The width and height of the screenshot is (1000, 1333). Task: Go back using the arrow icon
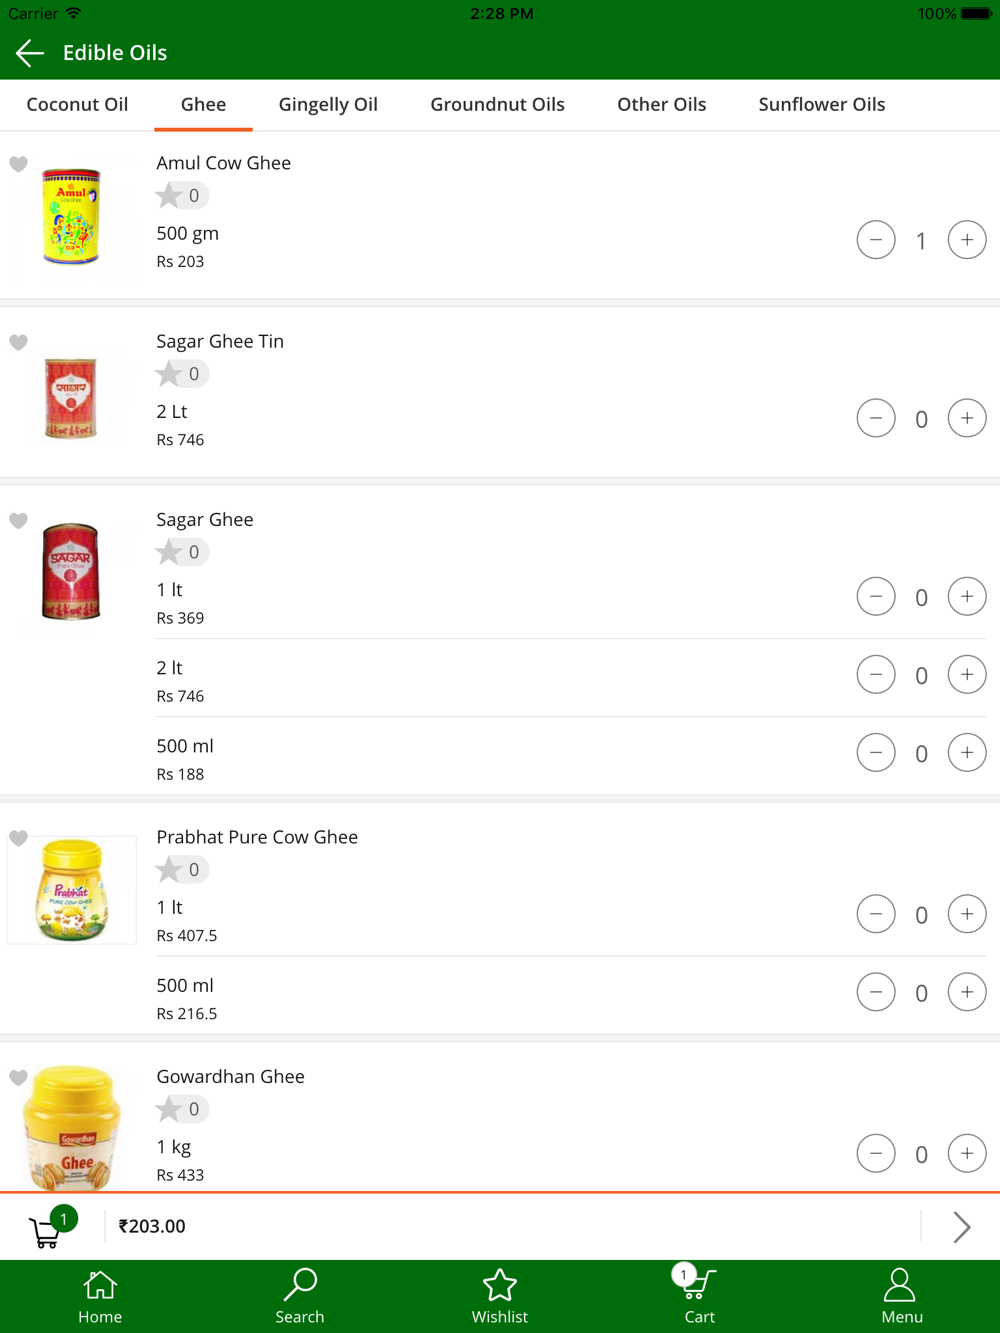tap(30, 53)
